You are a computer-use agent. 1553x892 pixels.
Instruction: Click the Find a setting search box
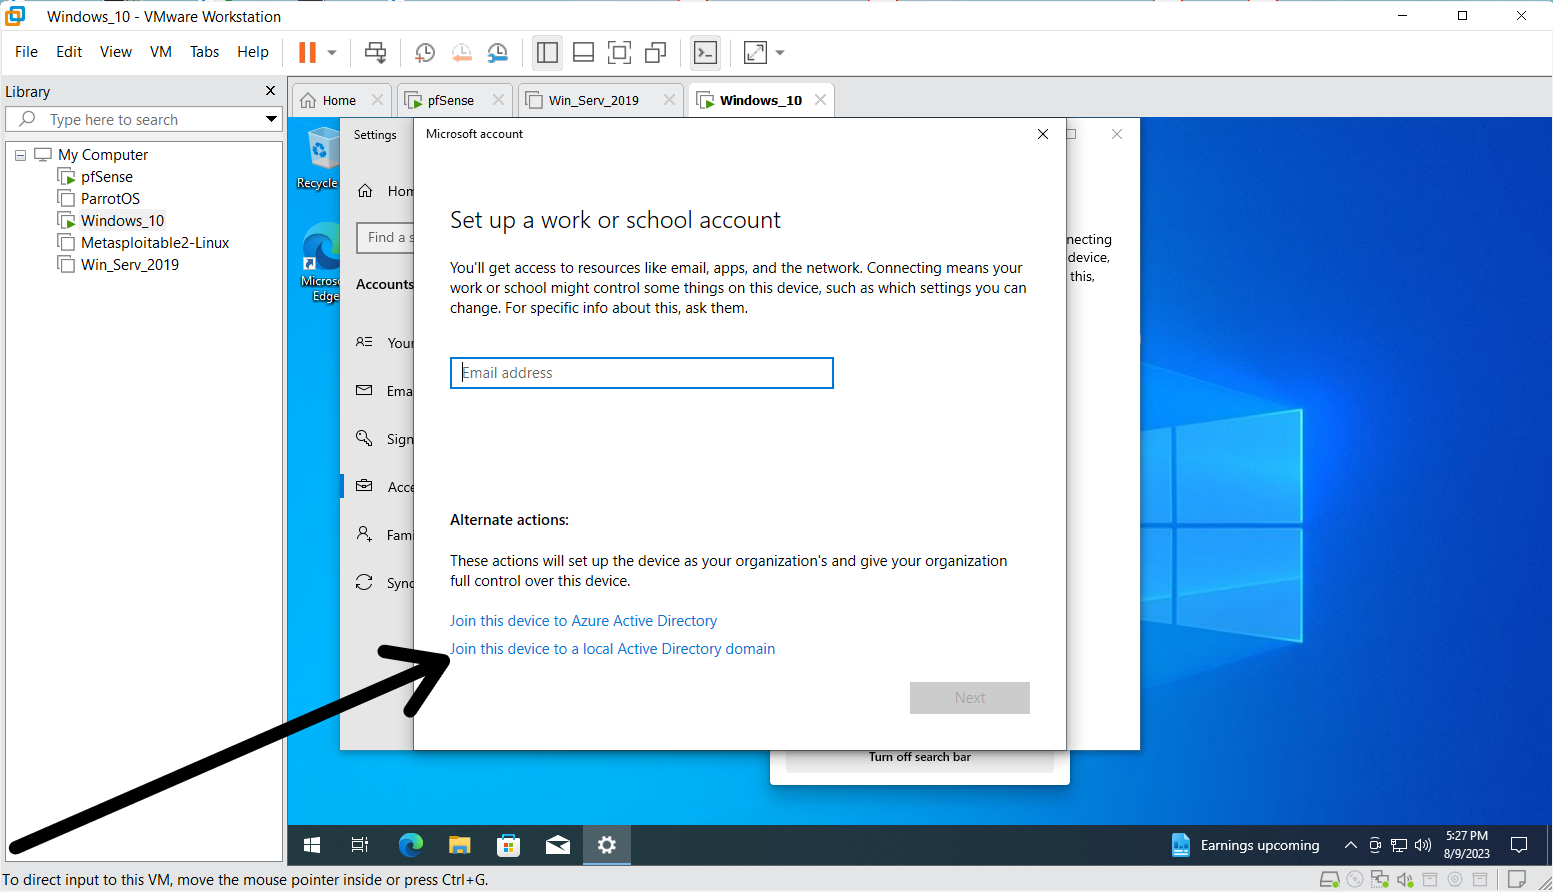pyautogui.click(x=385, y=238)
